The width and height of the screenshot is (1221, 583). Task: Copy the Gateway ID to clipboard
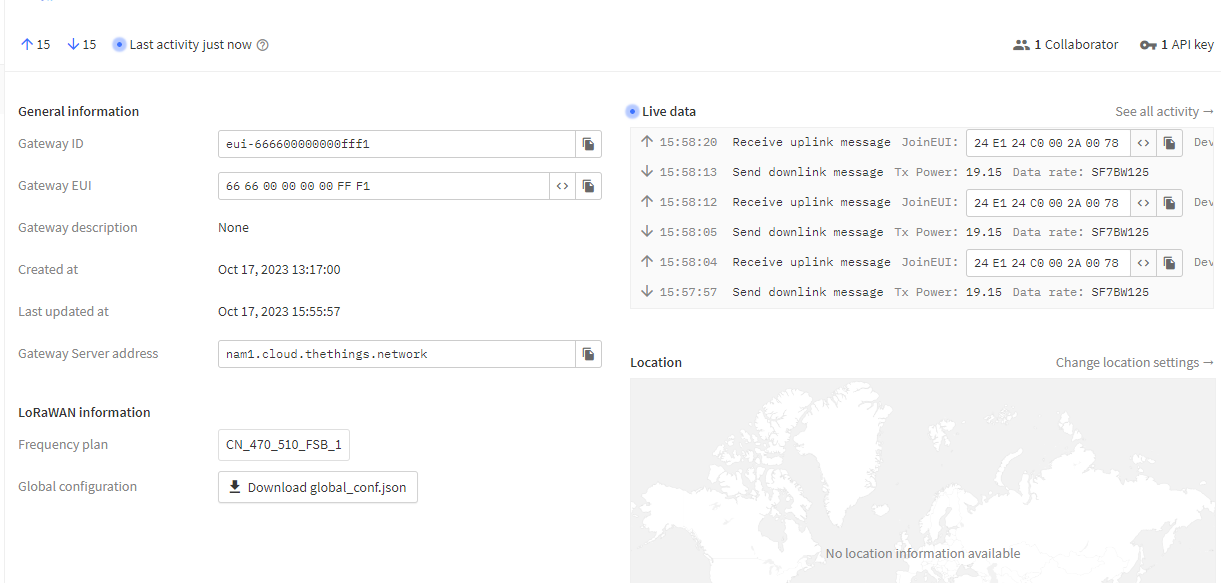click(589, 144)
